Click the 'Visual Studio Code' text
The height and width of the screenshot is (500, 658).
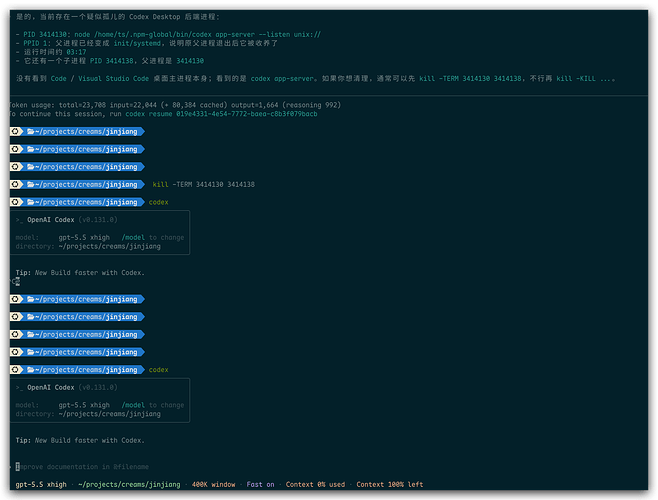113,79
